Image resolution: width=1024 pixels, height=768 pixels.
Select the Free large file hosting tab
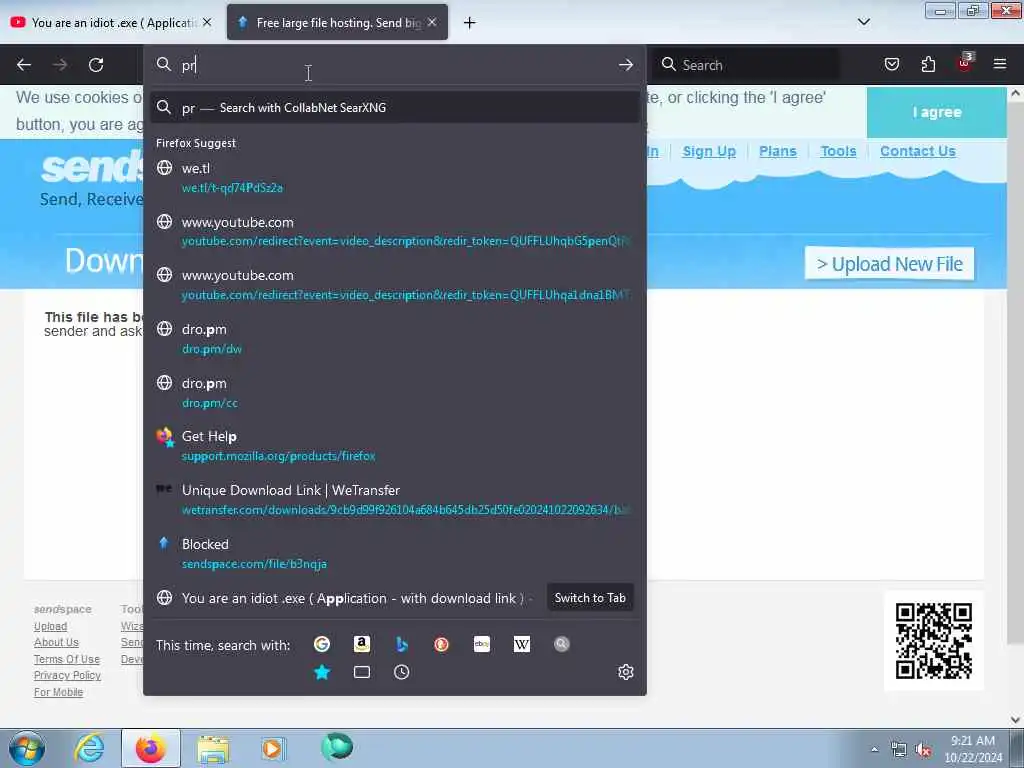pos(338,23)
